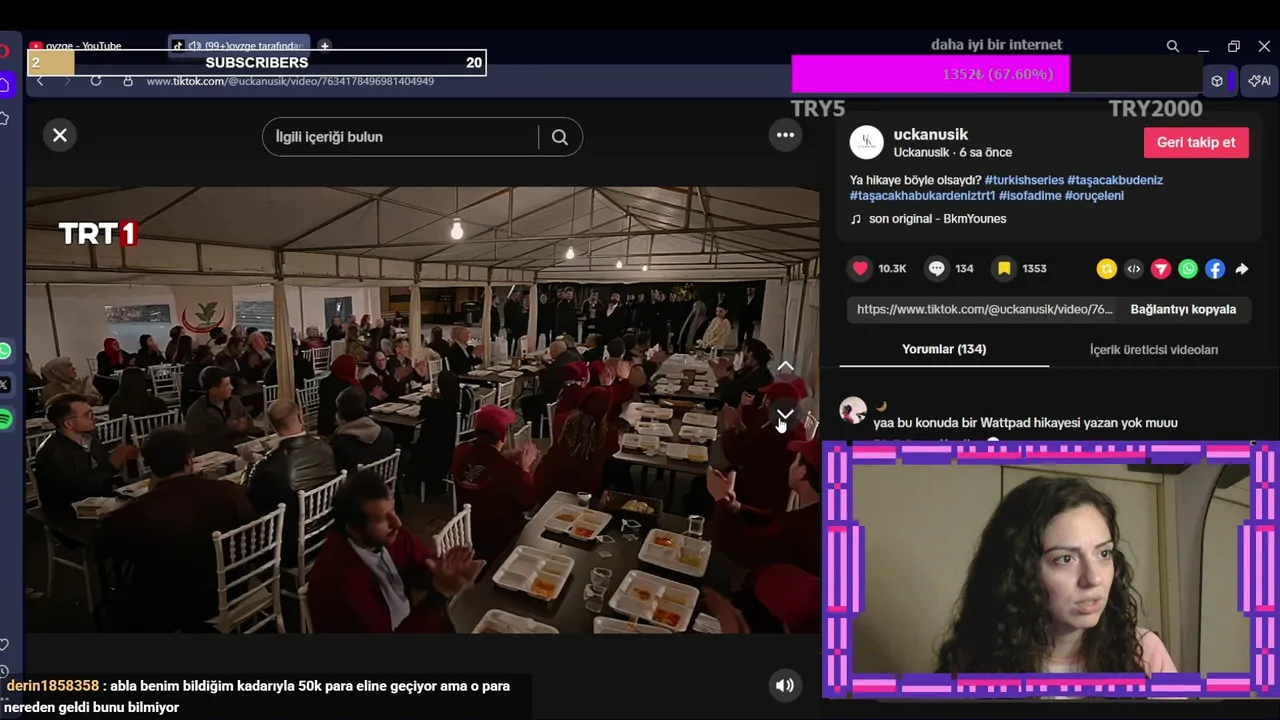This screenshot has height=720, width=1280.
Task: Click the browser back arrow
Action: tap(40, 81)
